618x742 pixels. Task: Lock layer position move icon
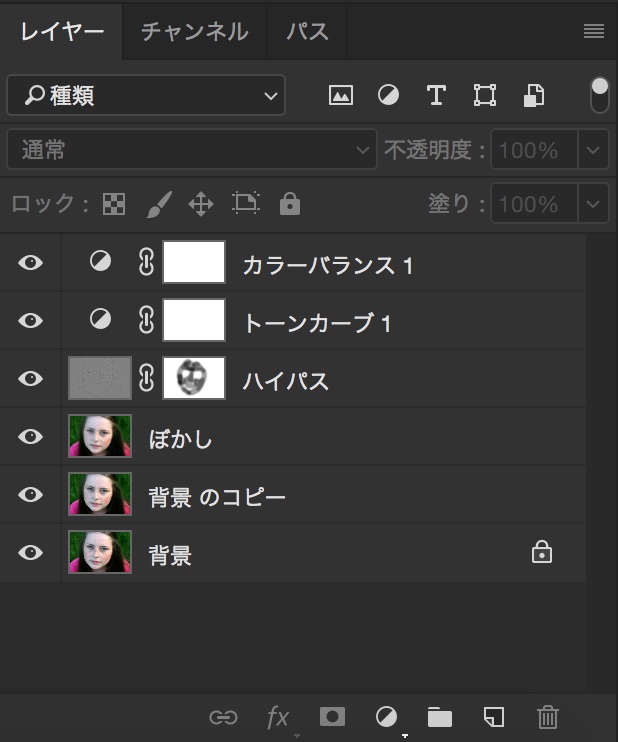pos(201,204)
